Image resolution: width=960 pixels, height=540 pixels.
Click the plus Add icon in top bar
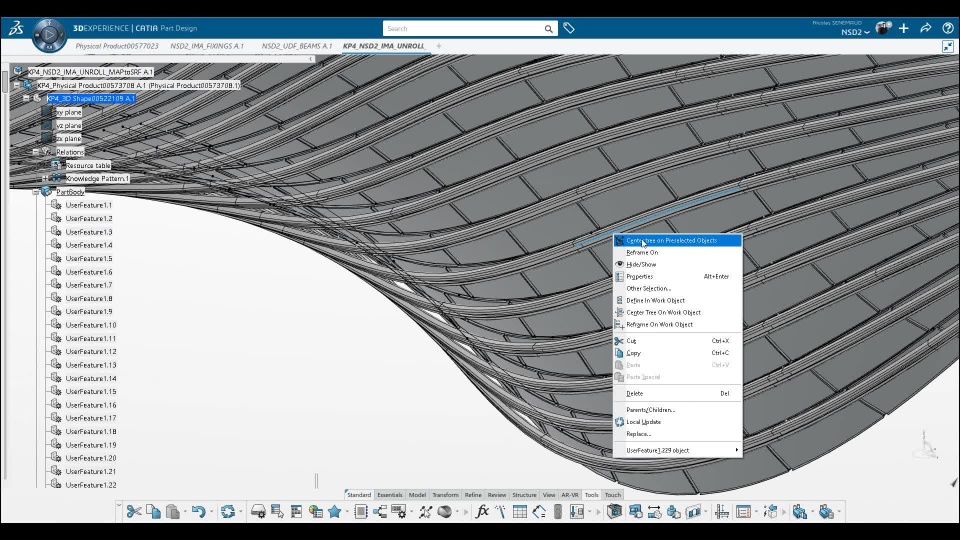tap(904, 29)
